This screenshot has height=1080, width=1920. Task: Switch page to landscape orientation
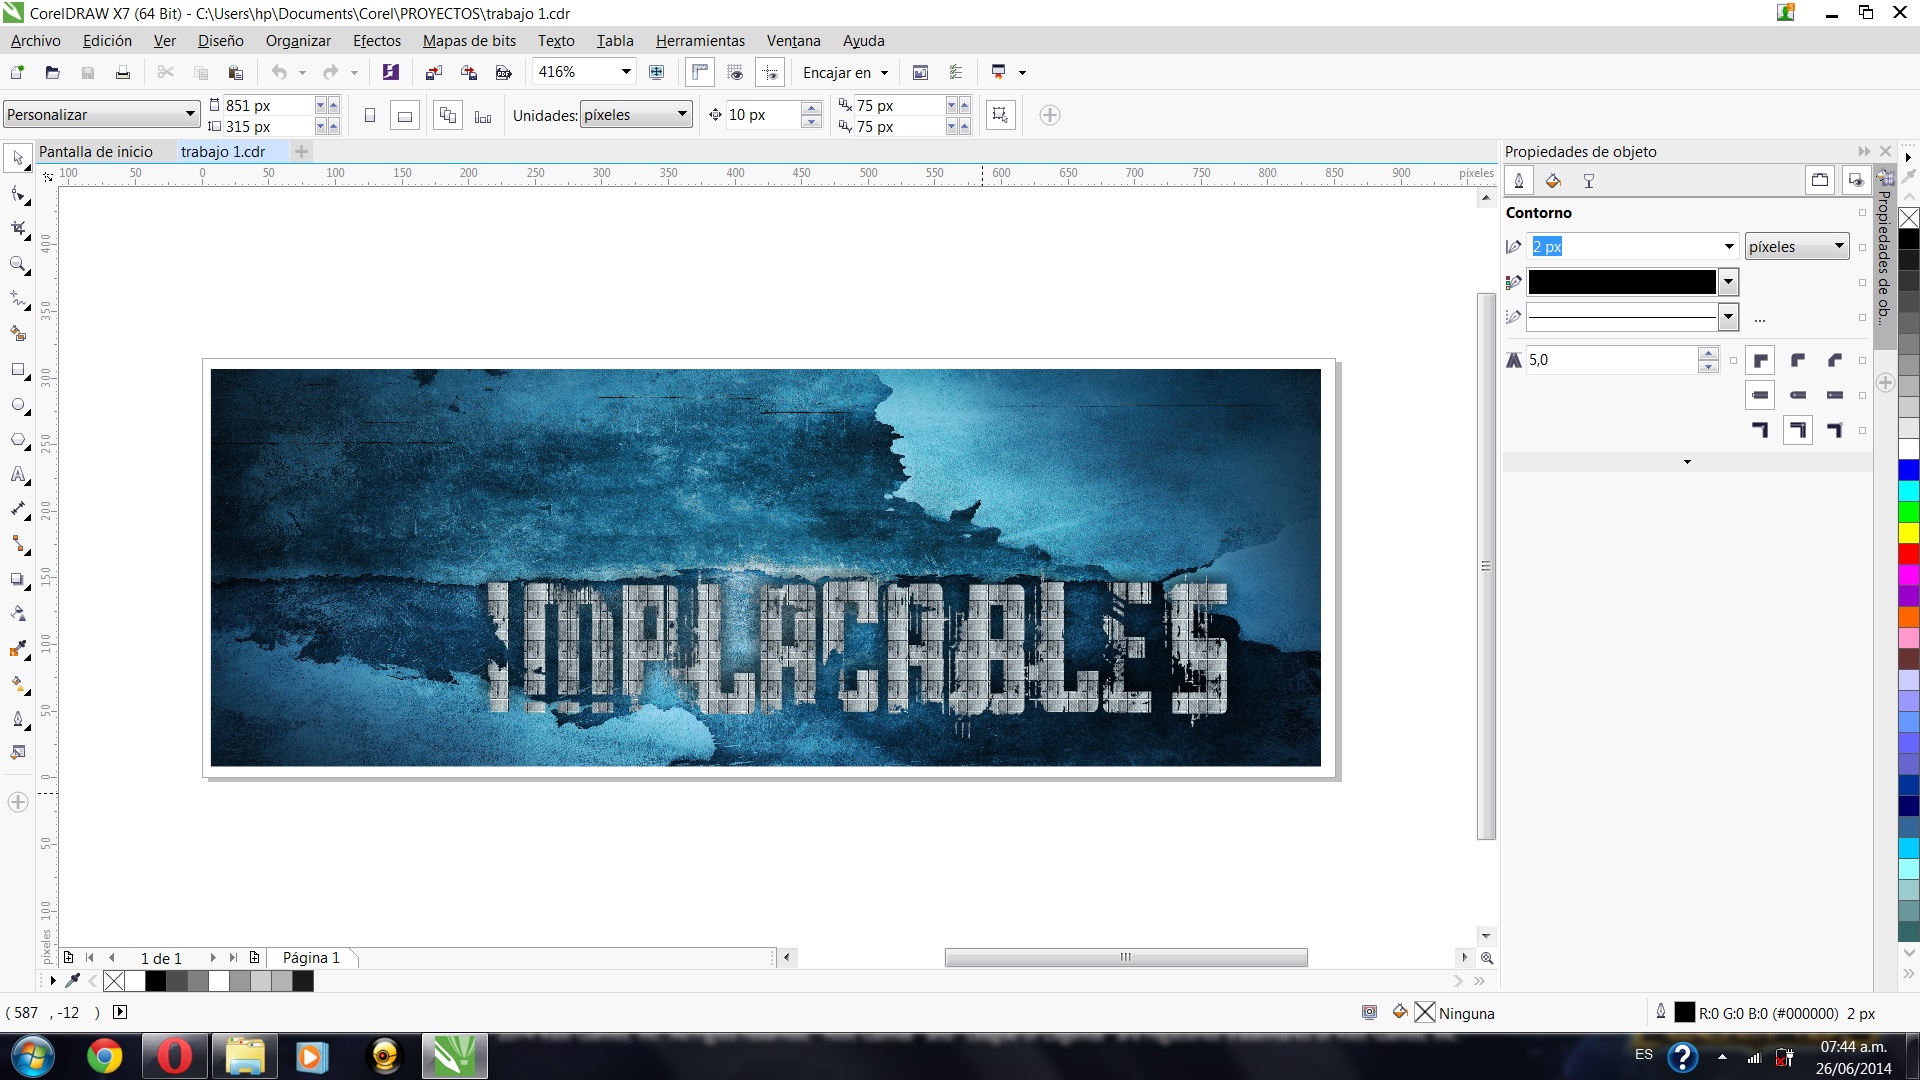pos(405,116)
